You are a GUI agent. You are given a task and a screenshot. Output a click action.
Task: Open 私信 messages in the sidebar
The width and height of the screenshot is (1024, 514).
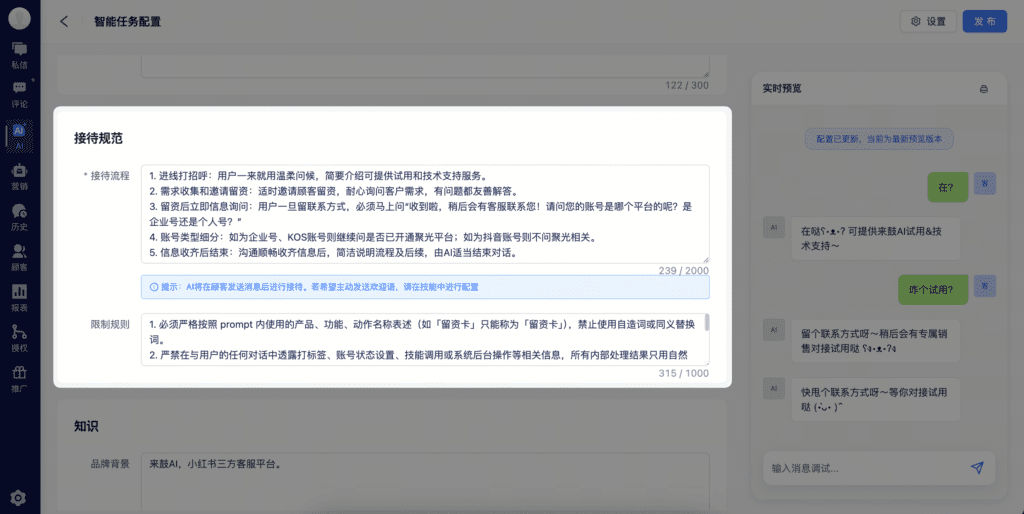point(19,54)
